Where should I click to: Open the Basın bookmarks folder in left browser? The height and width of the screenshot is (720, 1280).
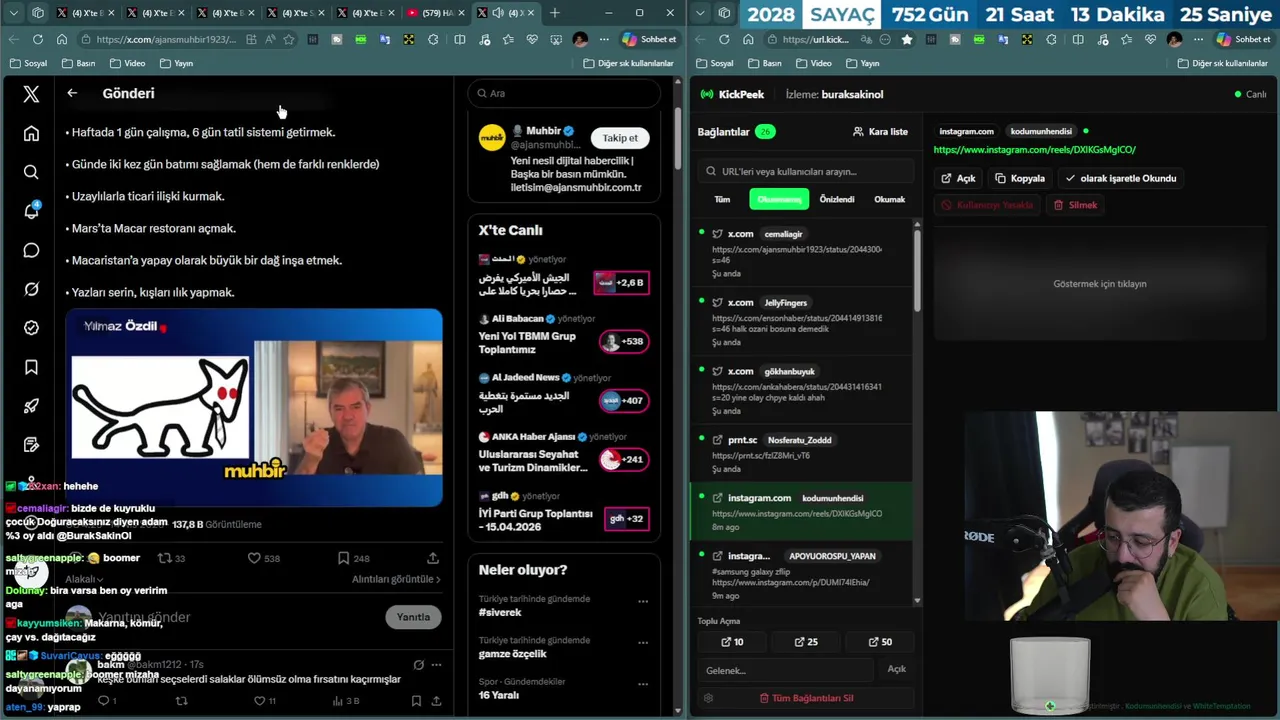click(78, 63)
